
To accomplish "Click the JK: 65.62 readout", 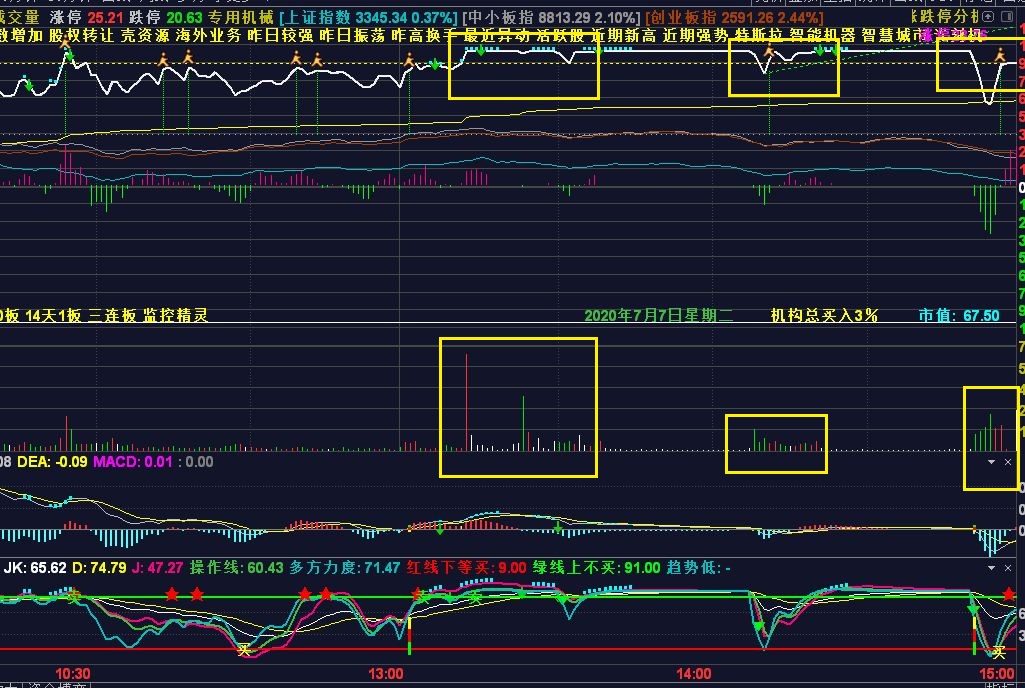I will (35, 568).
